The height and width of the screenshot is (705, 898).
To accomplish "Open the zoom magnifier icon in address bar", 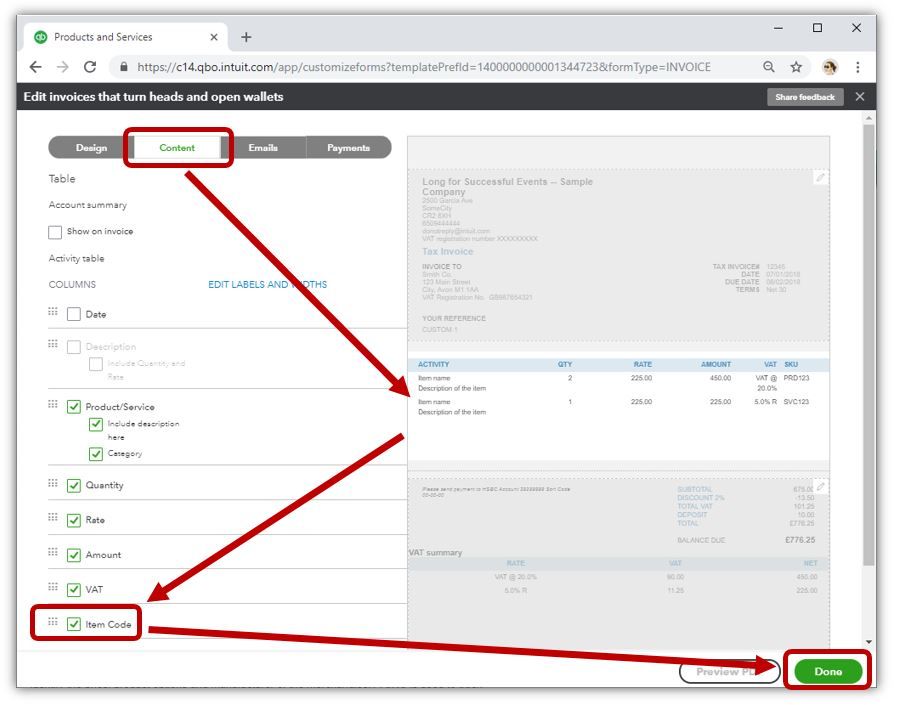I will [769, 67].
